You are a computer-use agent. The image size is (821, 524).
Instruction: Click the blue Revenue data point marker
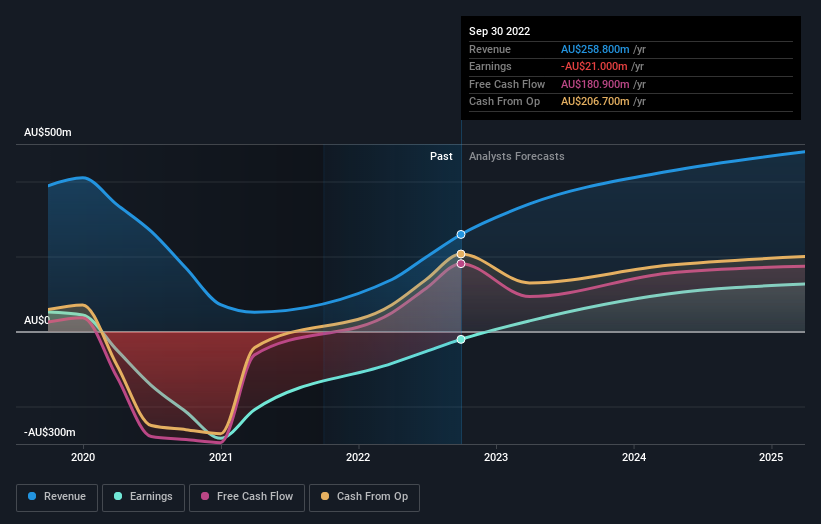pyautogui.click(x=461, y=235)
